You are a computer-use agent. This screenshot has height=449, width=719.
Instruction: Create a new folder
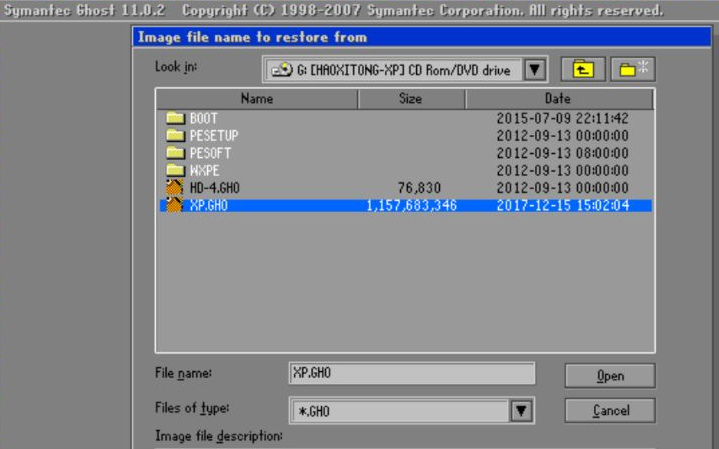pyautogui.click(x=633, y=69)
